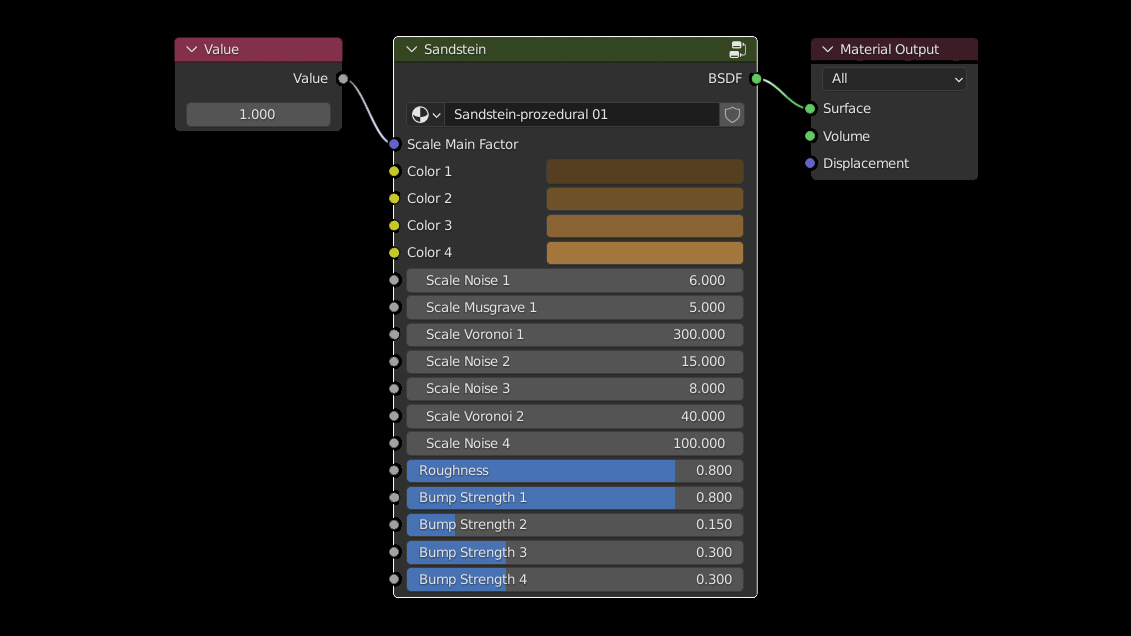This screenshot has height=636, width=1131.
Task: Collapse the Value node
Action: tap(191, 49)
